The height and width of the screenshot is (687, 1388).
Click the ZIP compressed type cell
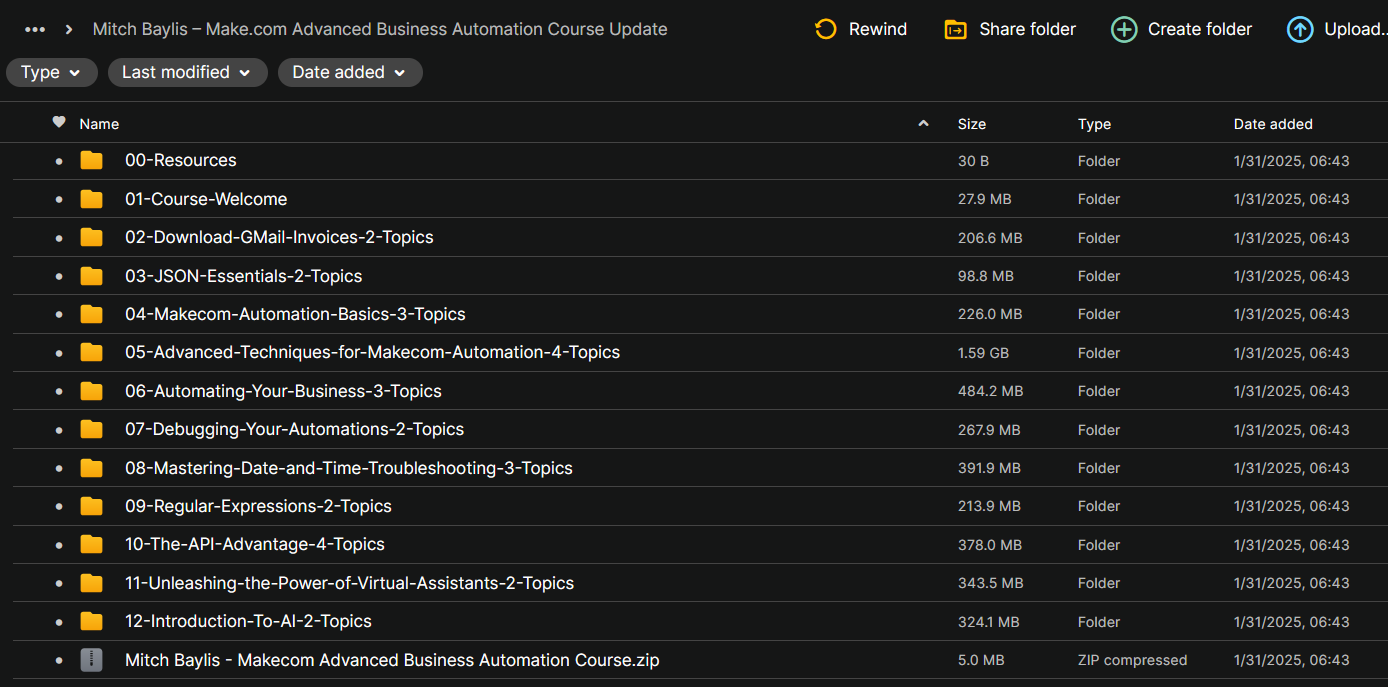tap(1133, 660)
